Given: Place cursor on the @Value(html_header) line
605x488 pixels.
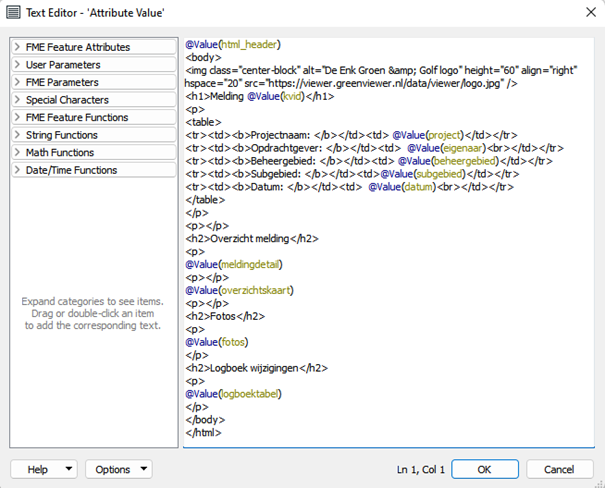Looking at the screenshot, I should pos(233,45).
